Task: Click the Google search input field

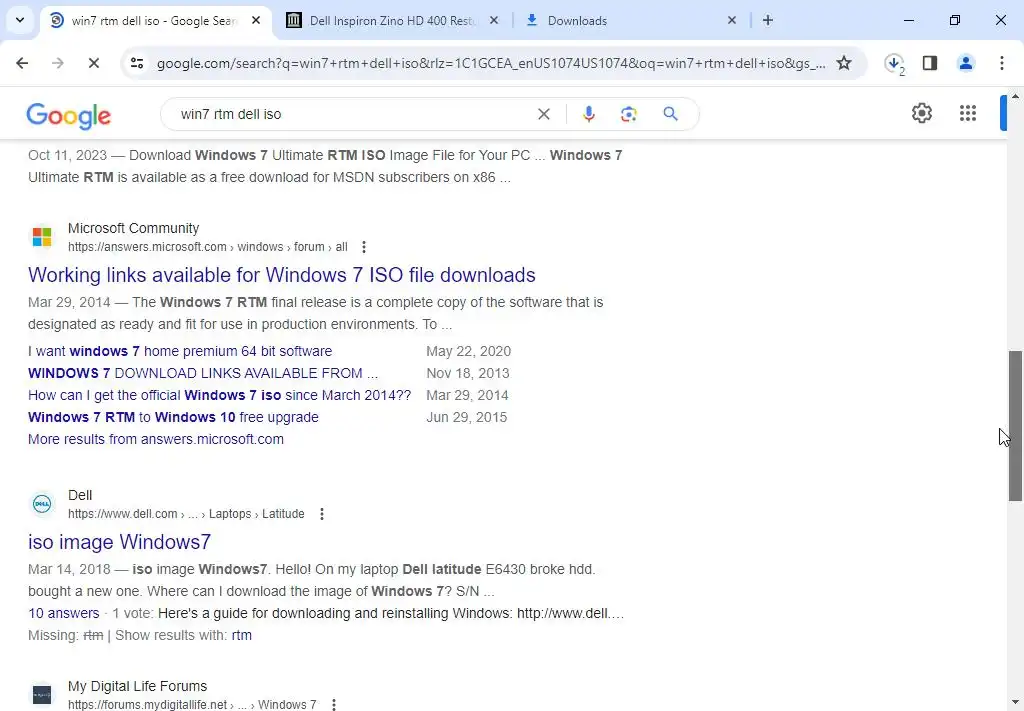Action: tap(353, 114)
